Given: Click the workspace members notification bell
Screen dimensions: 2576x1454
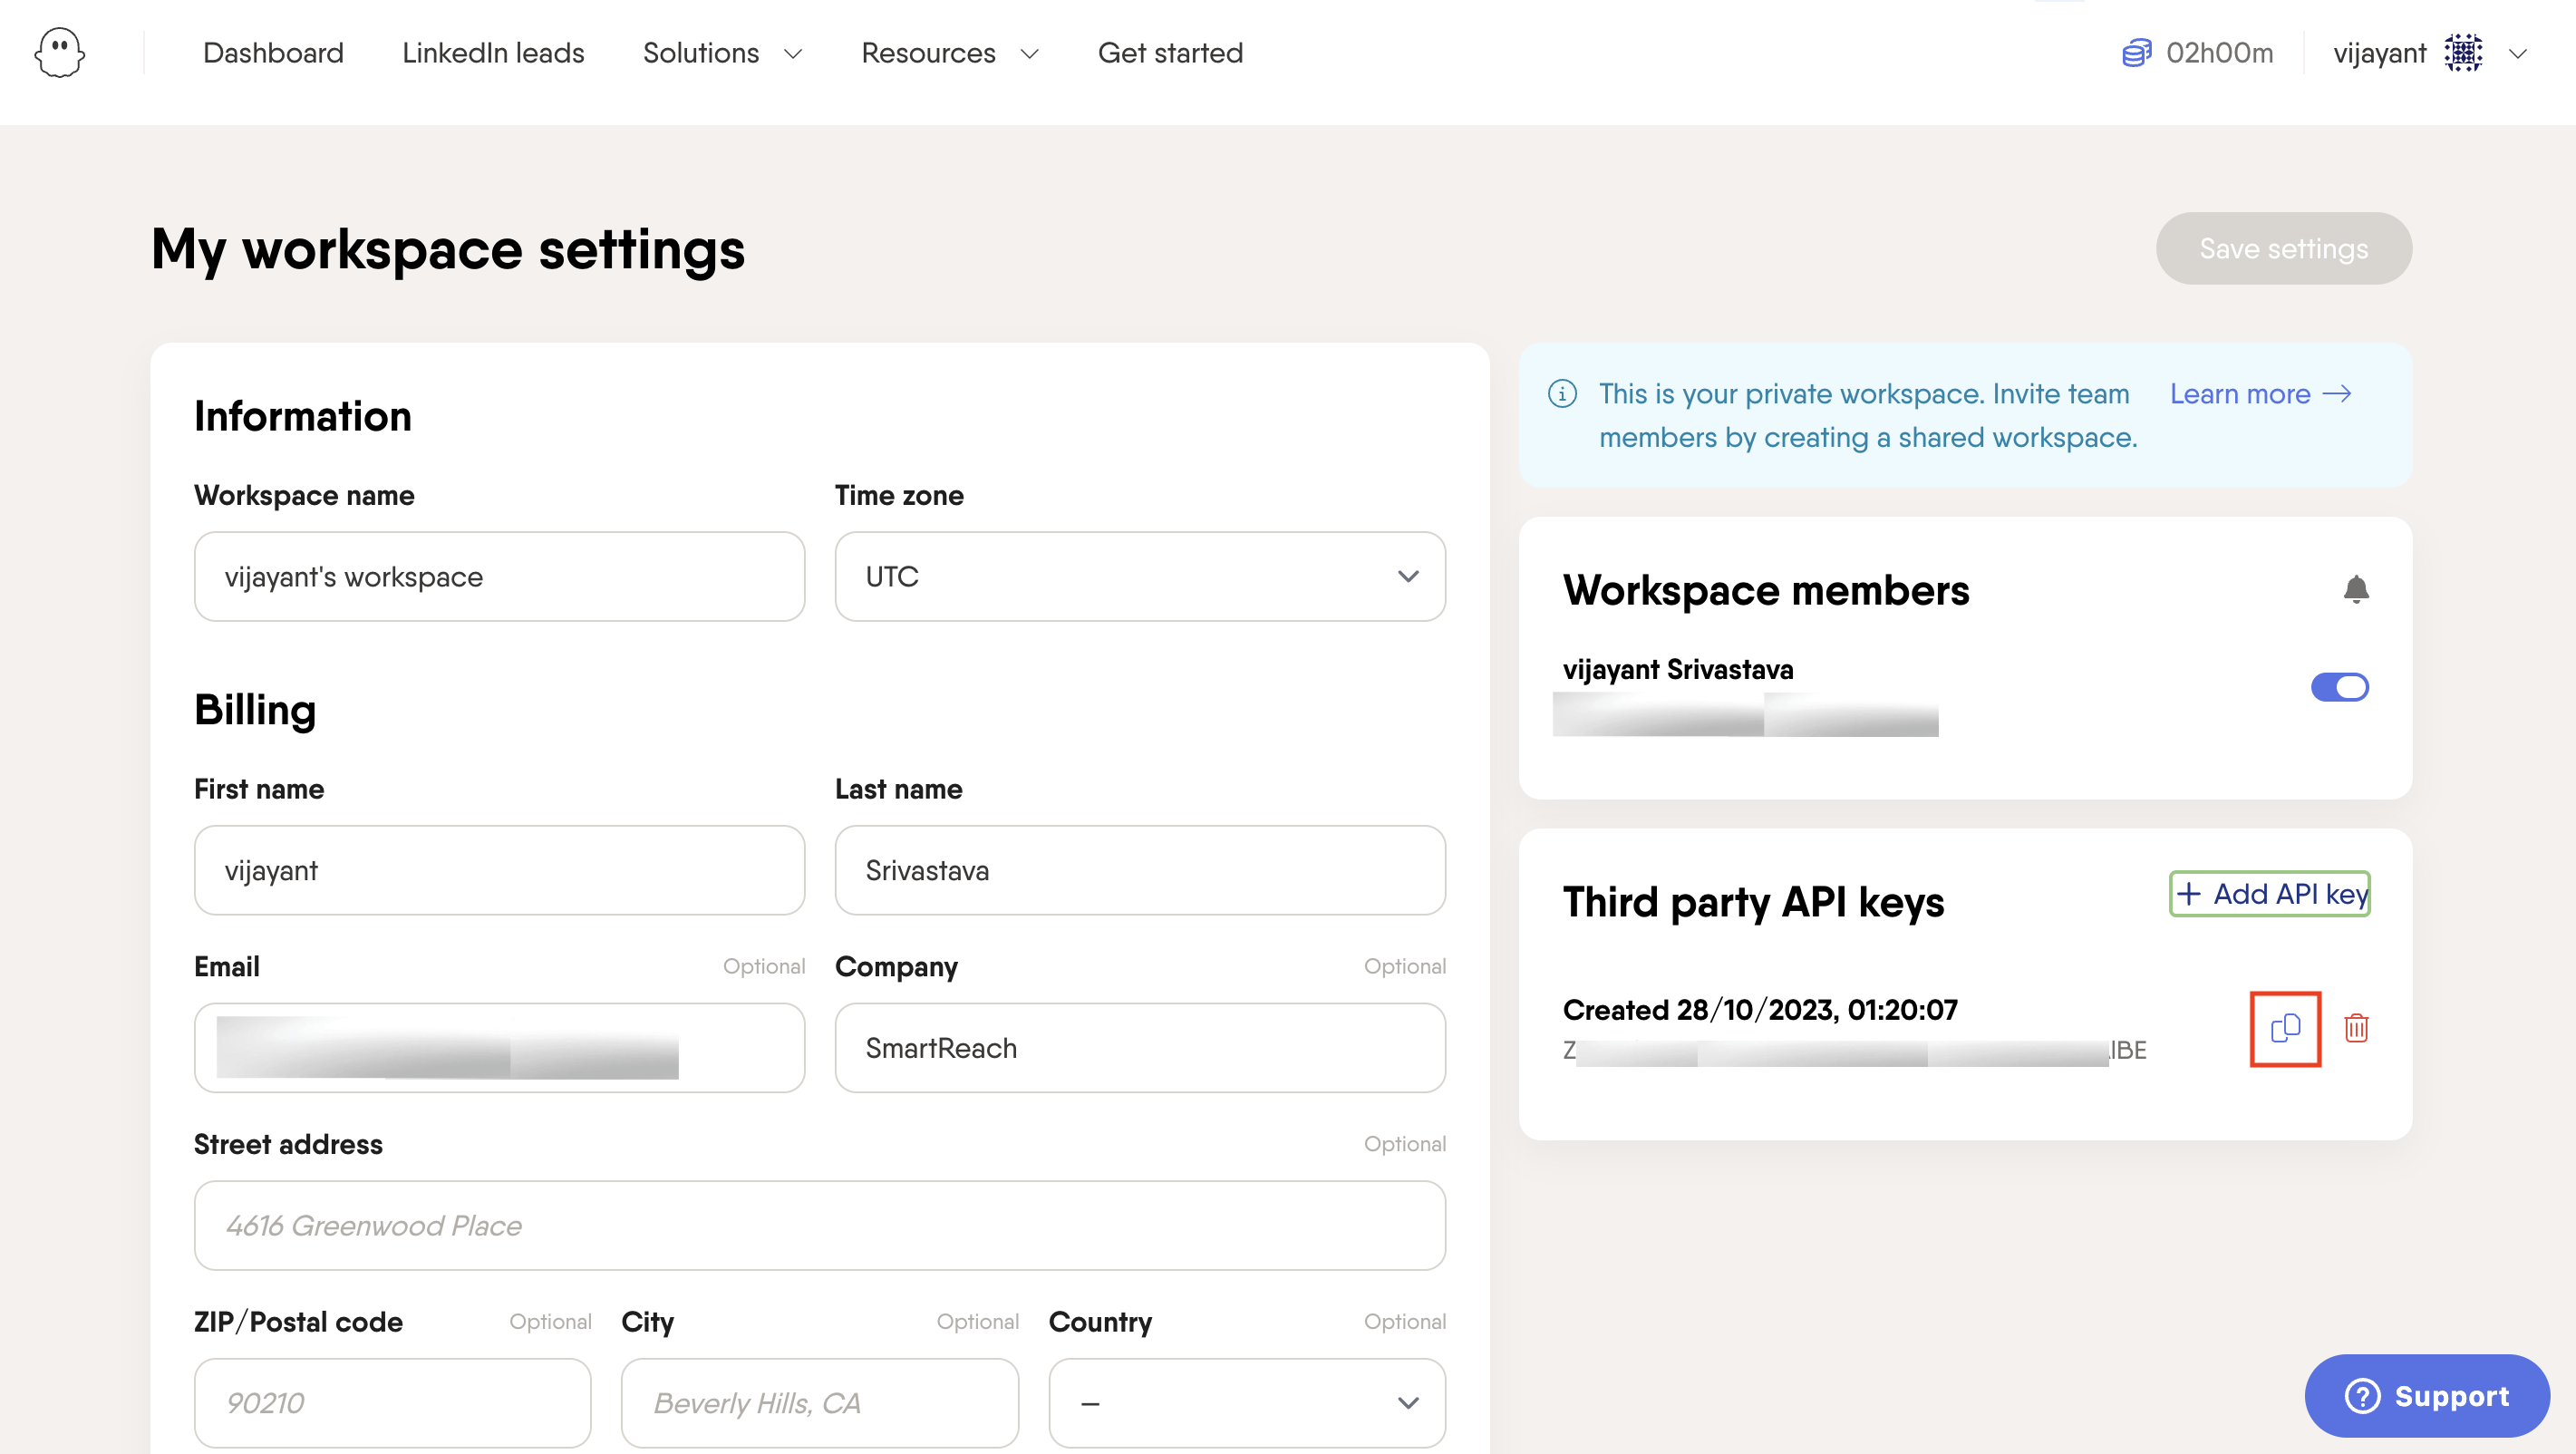Looking at the screenshot, I should coord(2356,590).
